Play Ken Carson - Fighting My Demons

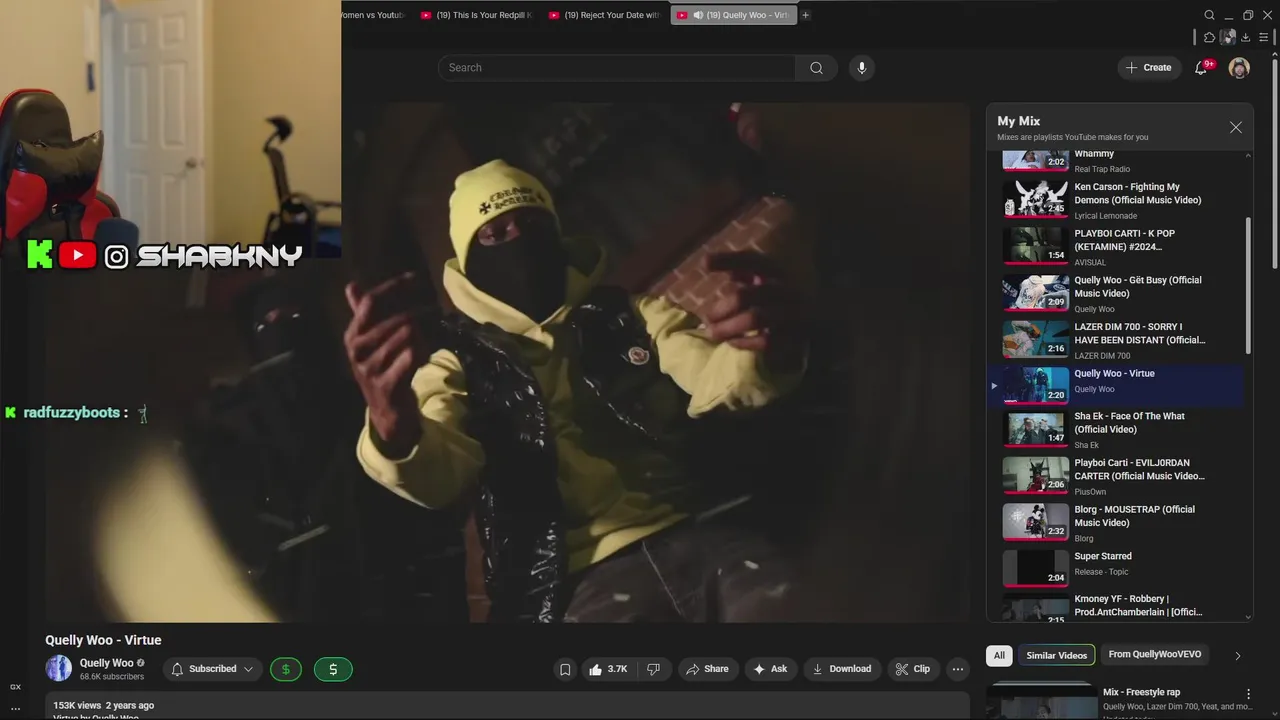1121,200
